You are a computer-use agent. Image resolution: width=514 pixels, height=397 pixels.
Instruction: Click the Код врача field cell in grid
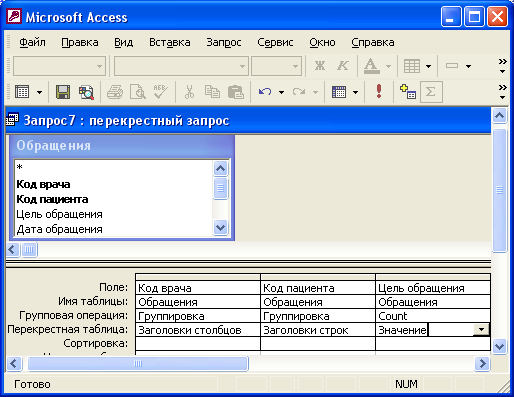point(198,288)
